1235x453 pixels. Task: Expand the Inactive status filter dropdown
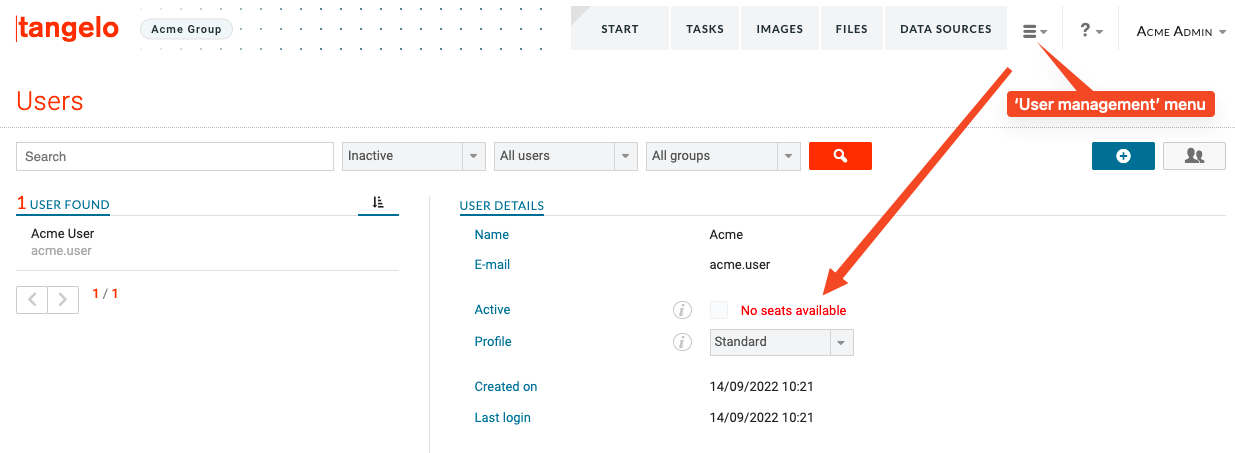click(414, 156)
